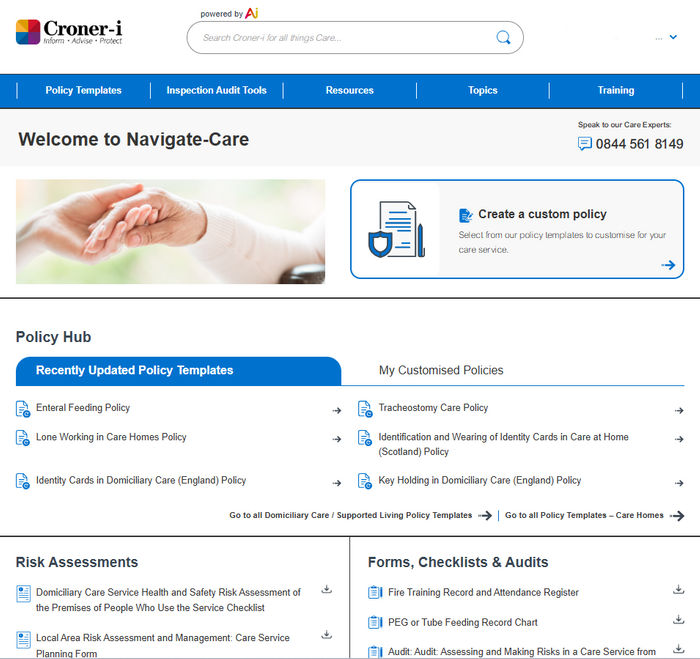The height and width of the screenshot is (659, 700).
Task: Click the Croner-i logo
Action: coord(69,32)
